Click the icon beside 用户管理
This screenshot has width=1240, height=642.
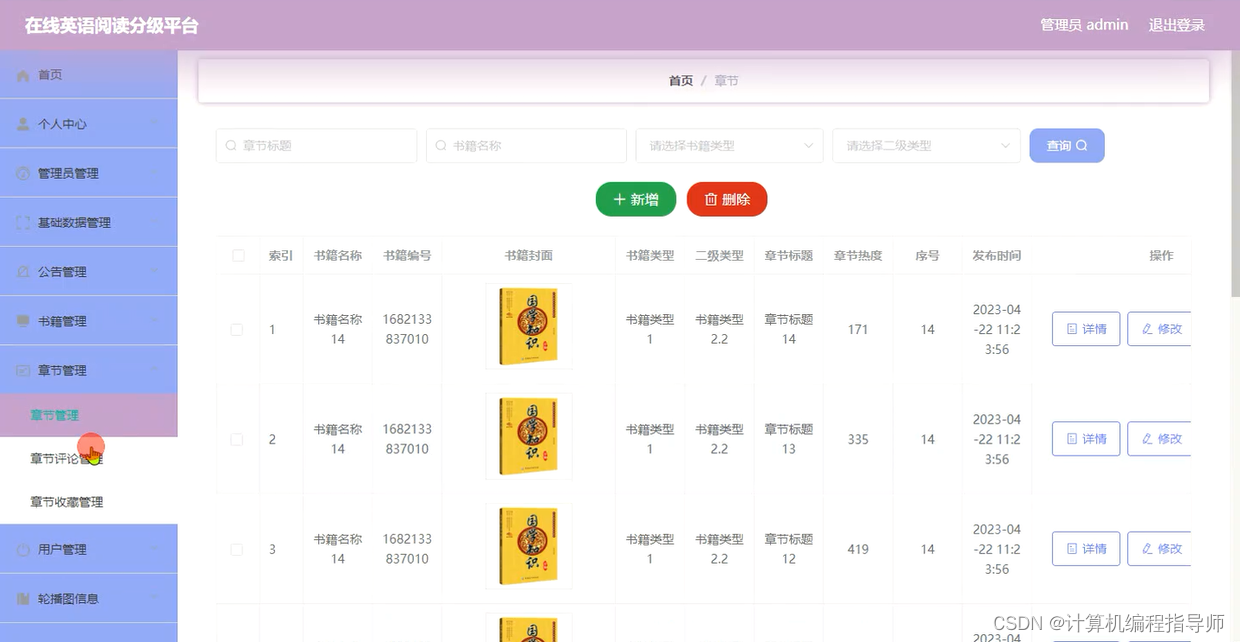click(x=23, y=549)
